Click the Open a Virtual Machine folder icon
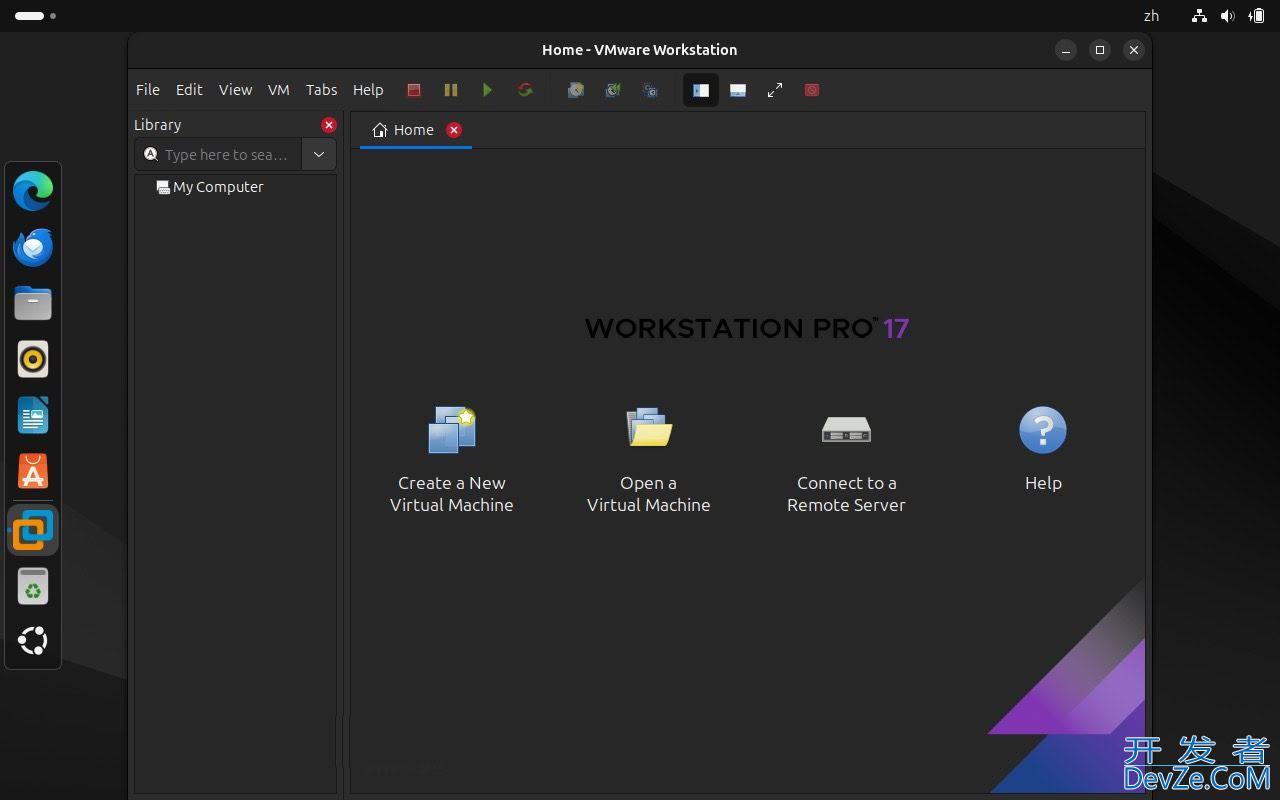1280x800 pixels. (x=649, y=428)
